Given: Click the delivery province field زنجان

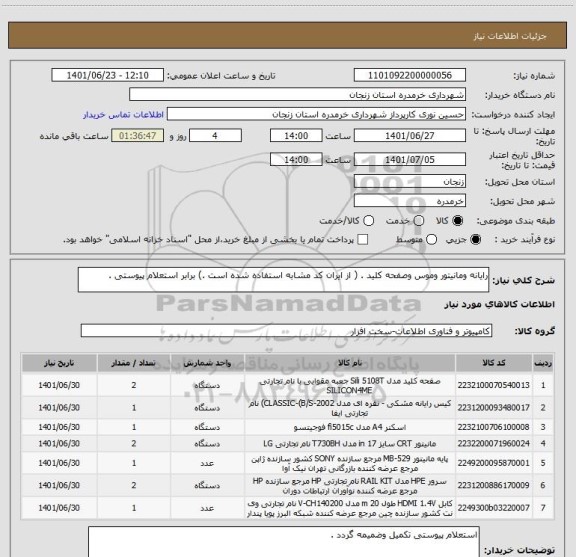Looking at the screenshot, I should (x=410, y=182).
